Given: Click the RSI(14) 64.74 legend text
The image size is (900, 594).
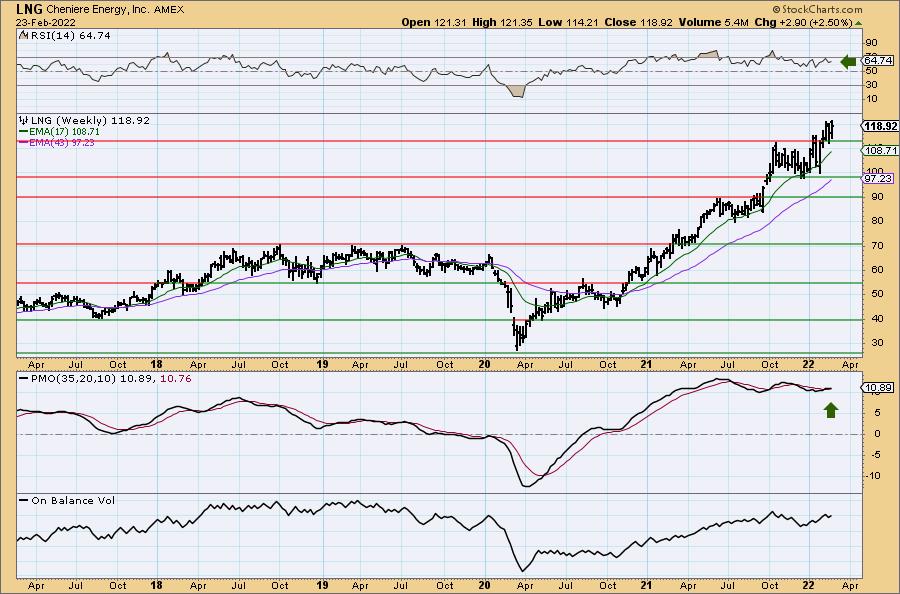Looking at the screenshot, I should tap(69, 35).
